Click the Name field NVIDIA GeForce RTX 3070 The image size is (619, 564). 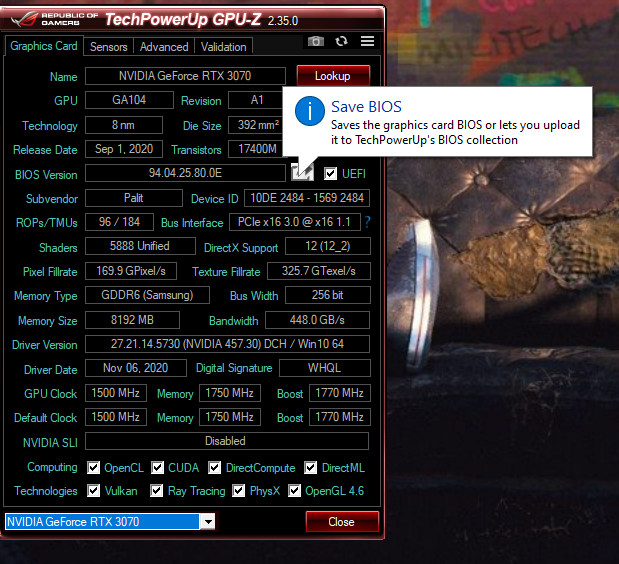(185, 76)
